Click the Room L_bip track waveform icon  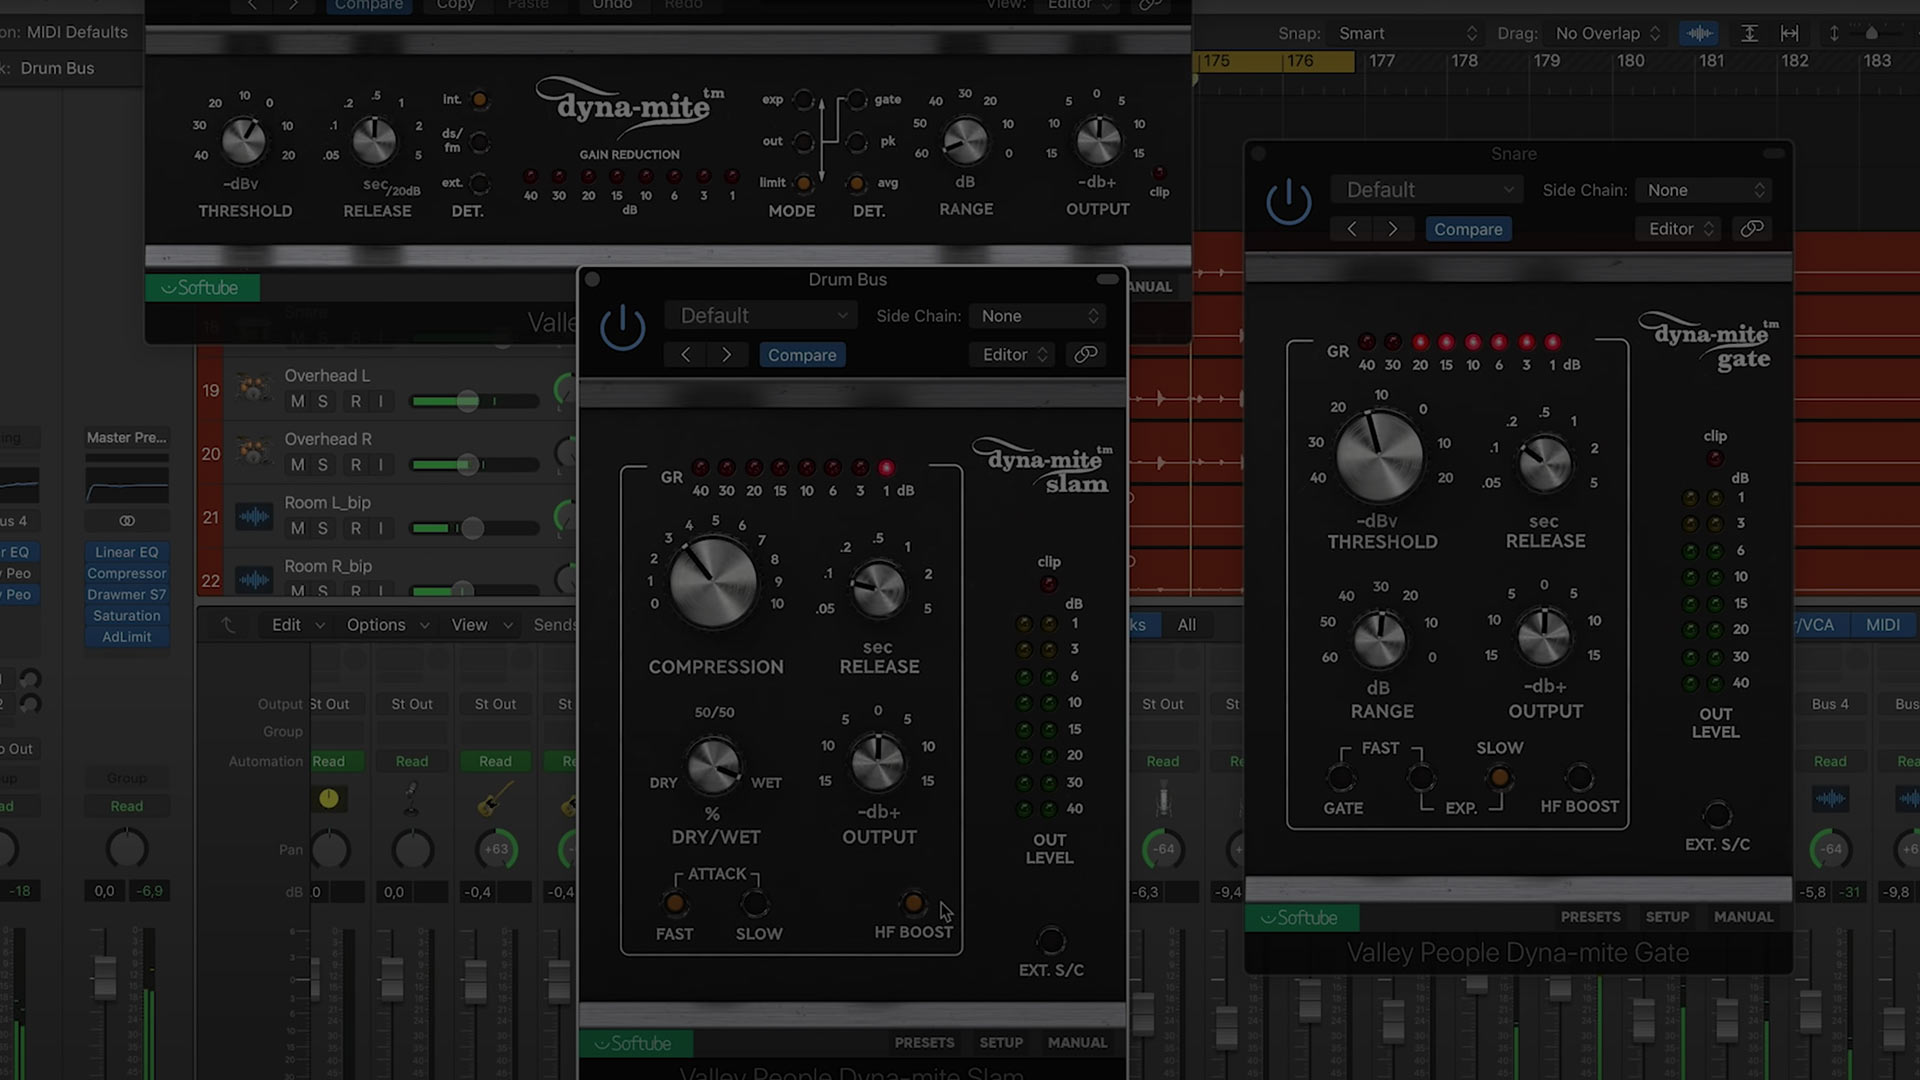254,516
